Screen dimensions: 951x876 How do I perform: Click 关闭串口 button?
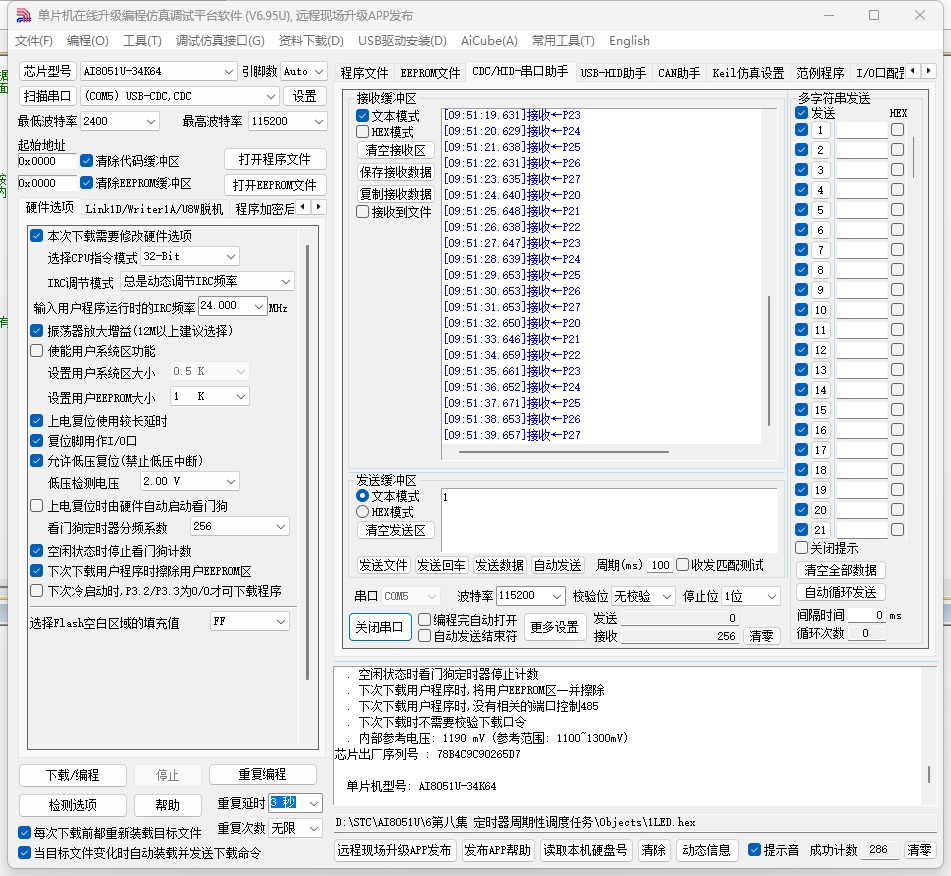tap(380, 627)
